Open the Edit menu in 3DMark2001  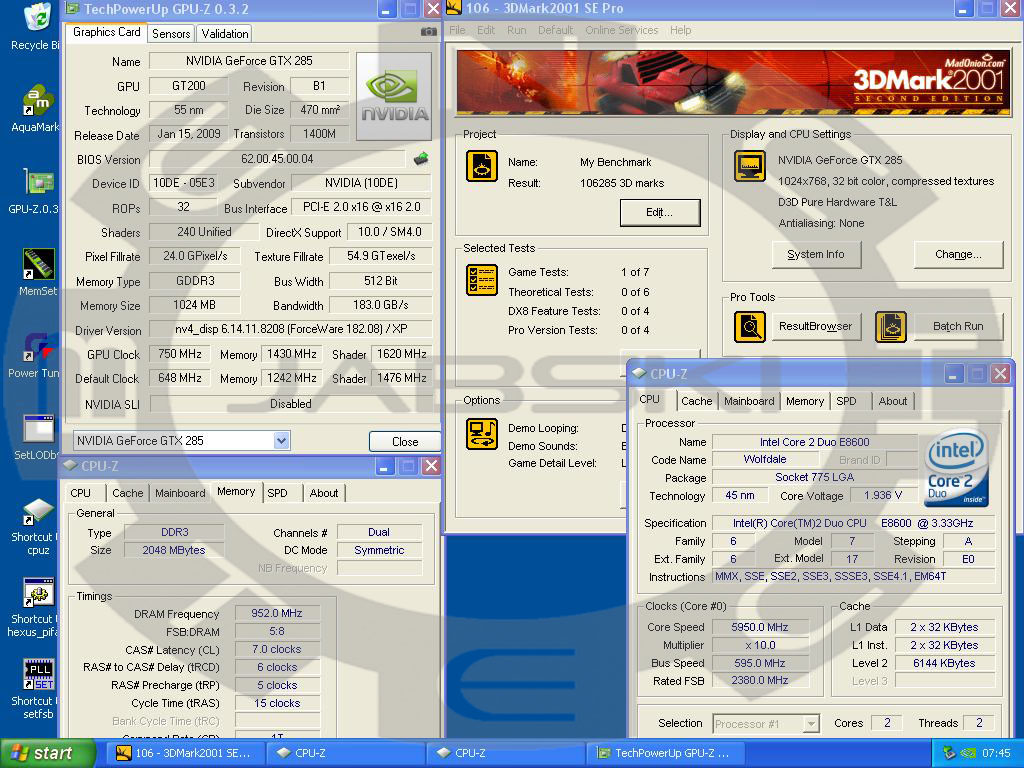[486, 30]
